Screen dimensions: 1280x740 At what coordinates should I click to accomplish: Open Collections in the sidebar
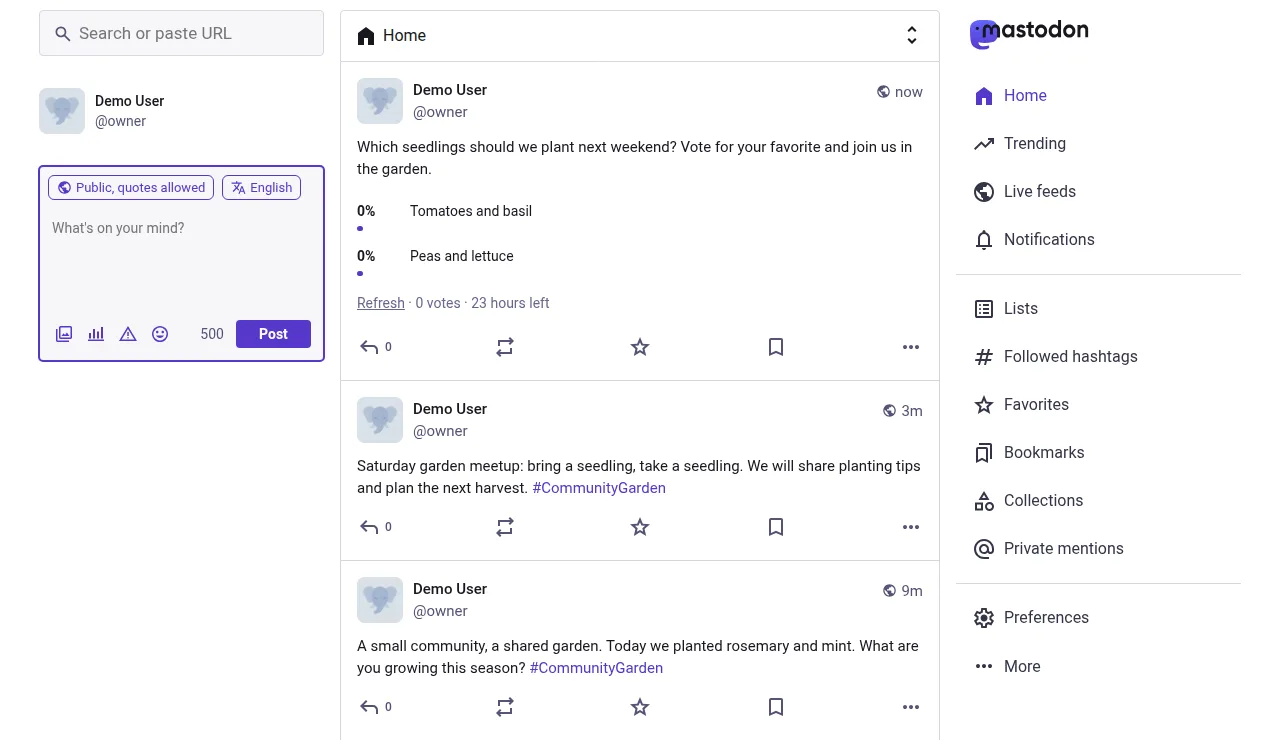point(1028,500)
